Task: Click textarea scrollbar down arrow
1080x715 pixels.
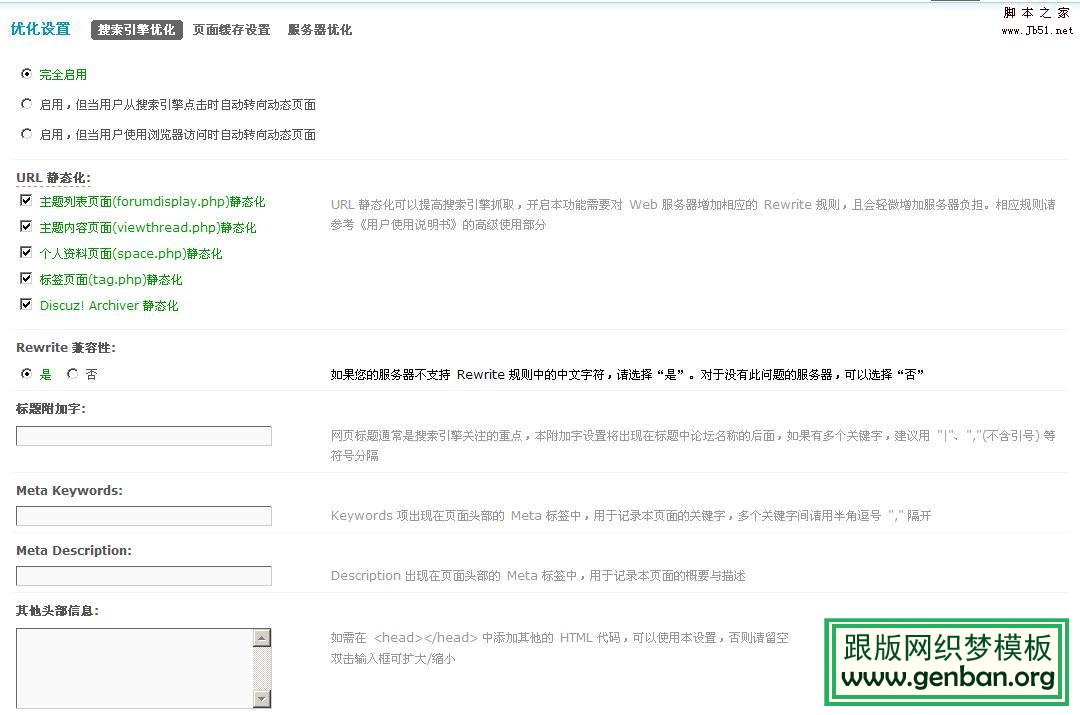Action: [x=262, y=699]
